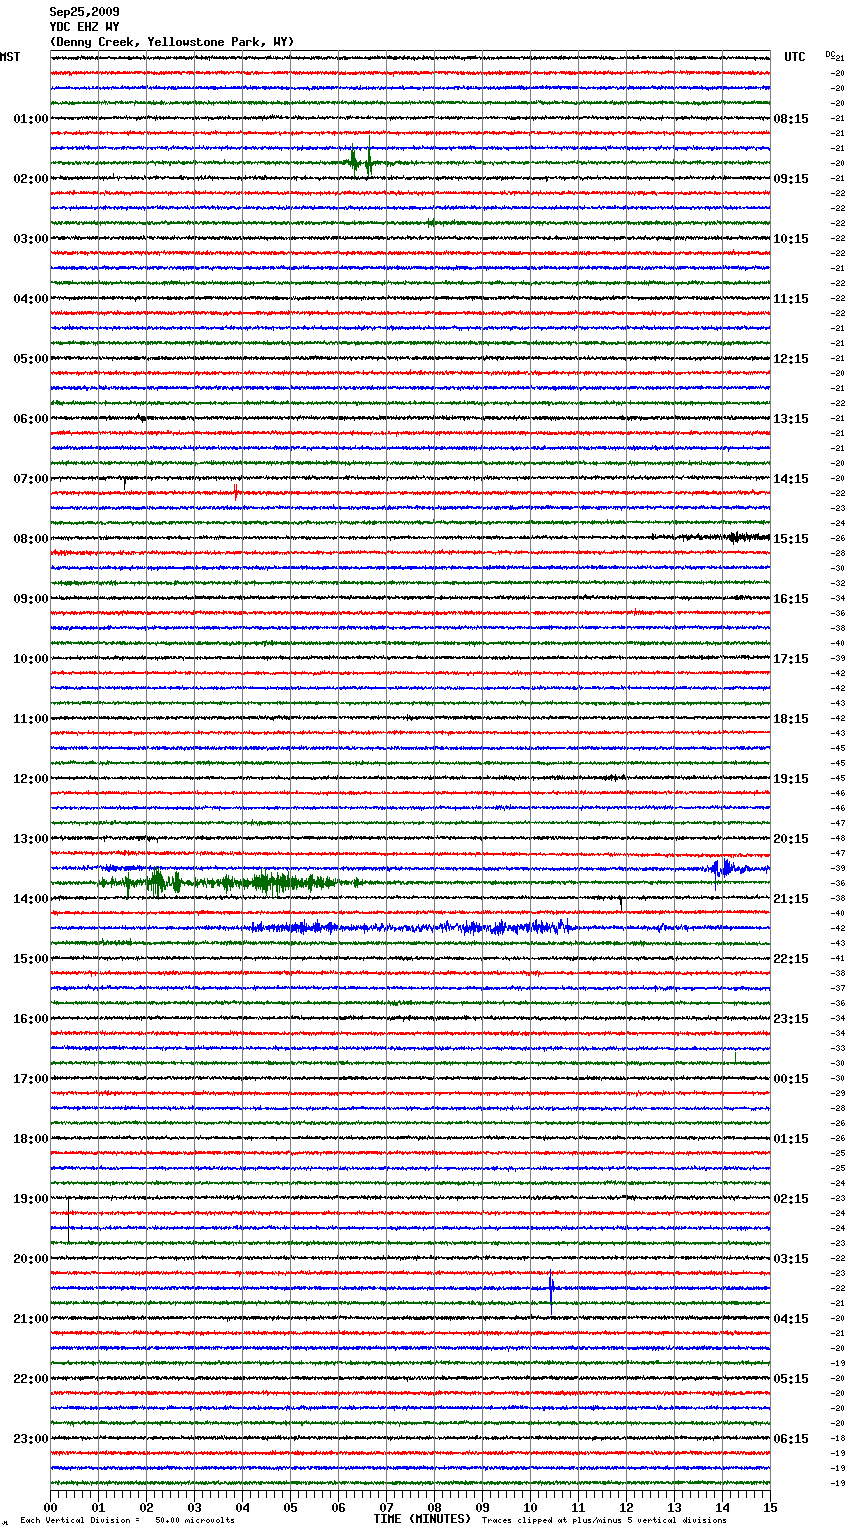This screenshot has width=850, height=1534.
Task: Click the UTC time zone label
Action: 795,57
